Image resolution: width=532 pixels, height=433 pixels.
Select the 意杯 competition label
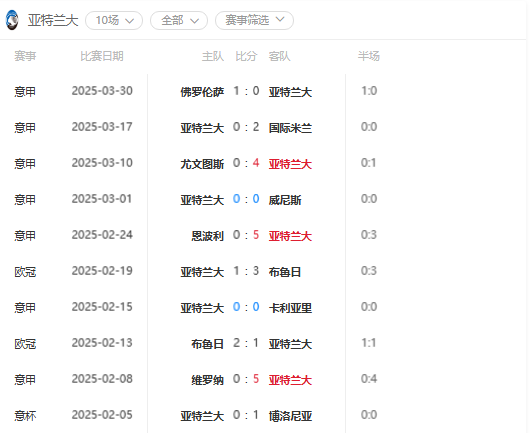tap(25, 416)
